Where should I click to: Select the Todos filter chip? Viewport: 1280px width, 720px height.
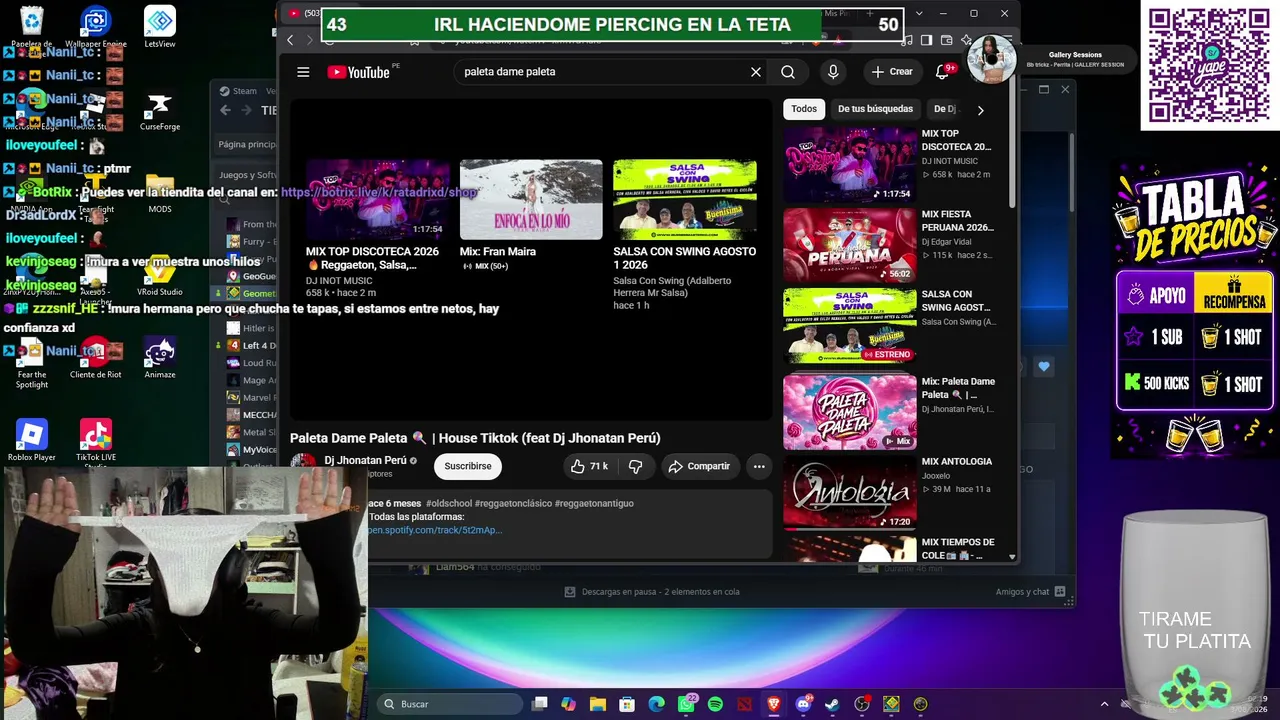click(x=804, y=109)
